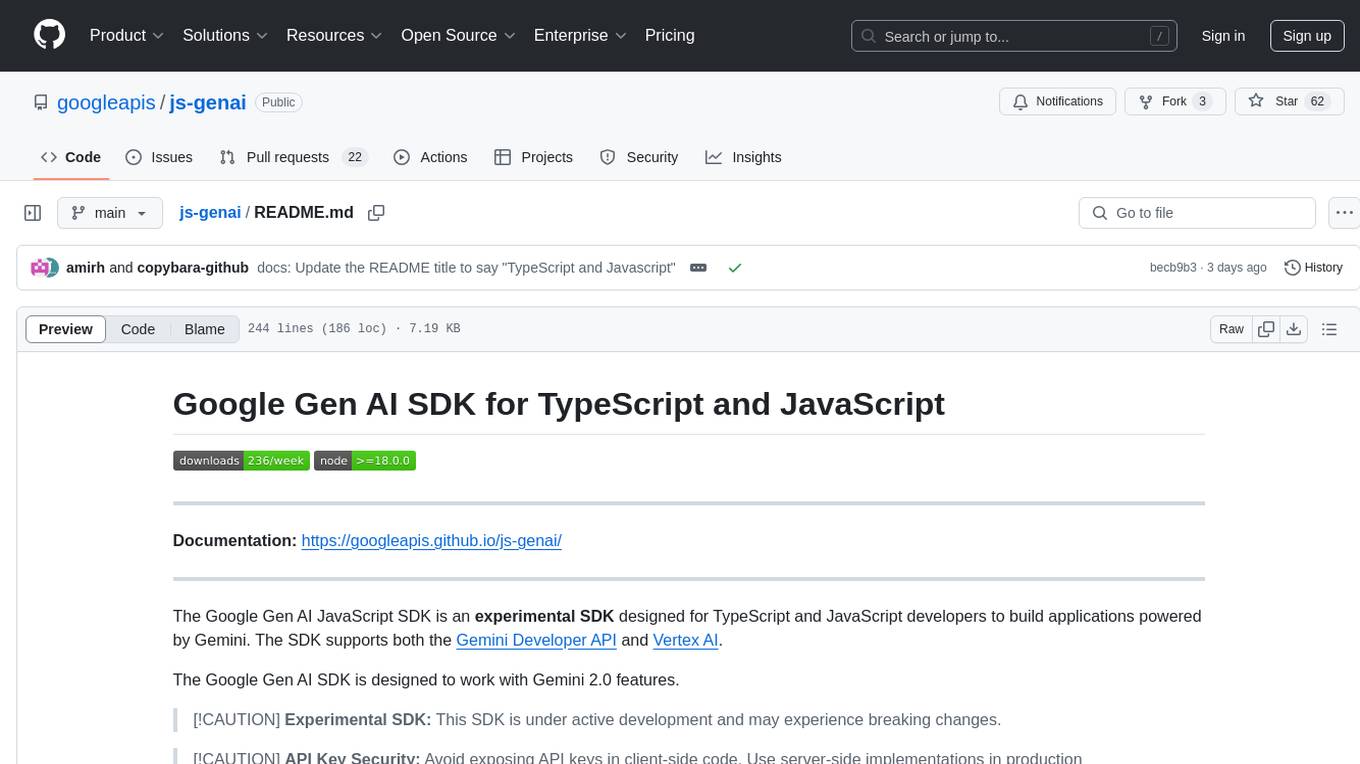
Task: Open the Raw file view
Action: point(1231,329)
